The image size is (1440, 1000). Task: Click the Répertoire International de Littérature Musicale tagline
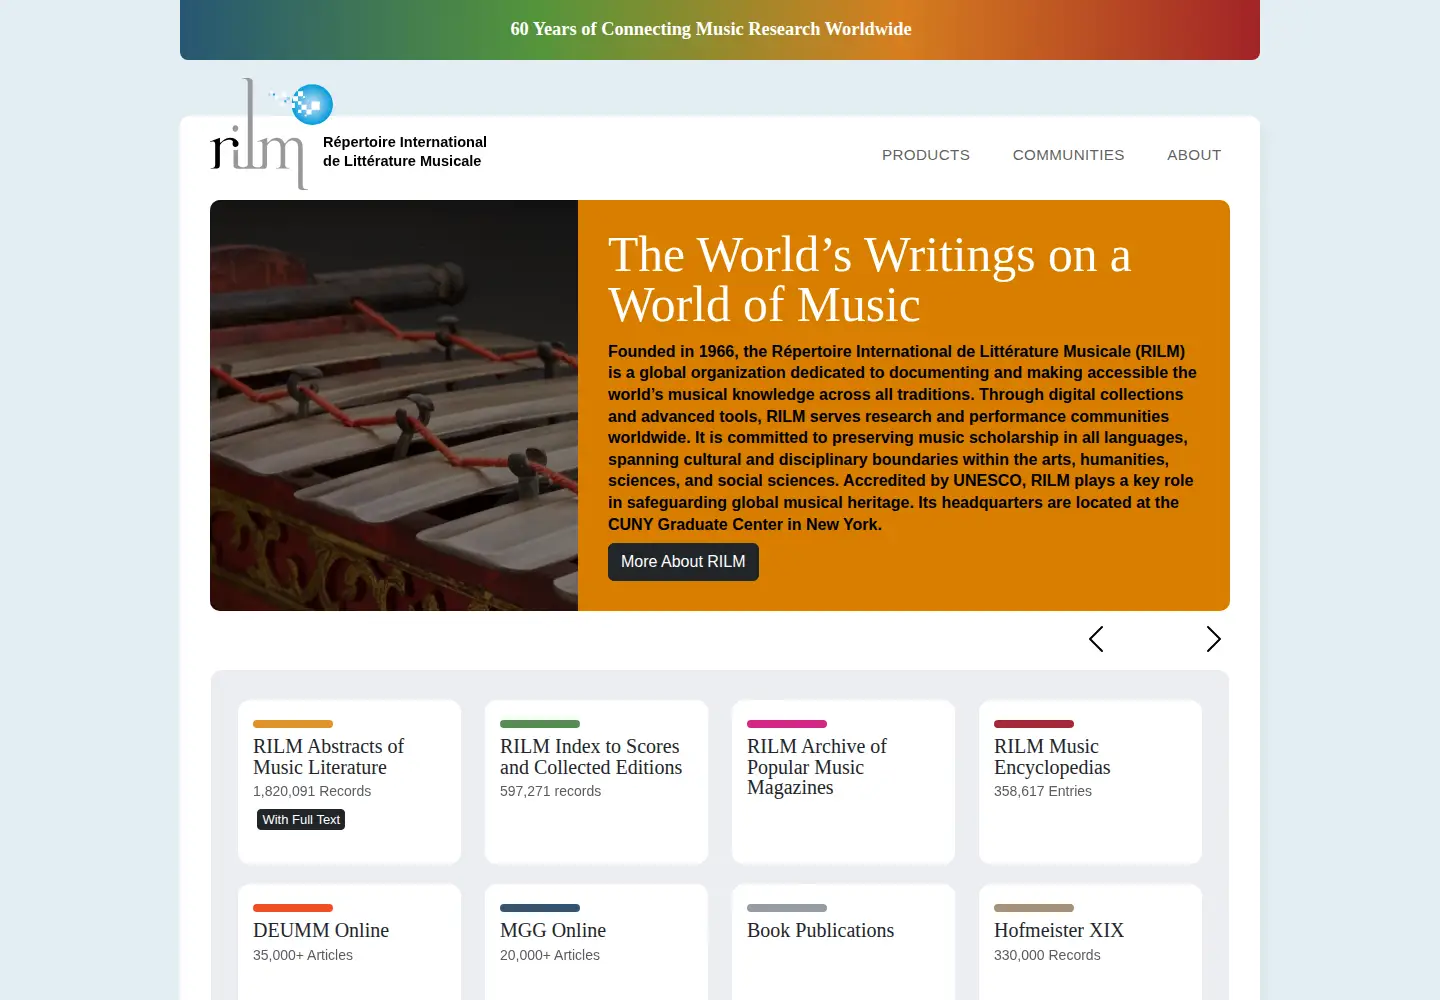tap(405, 152)
